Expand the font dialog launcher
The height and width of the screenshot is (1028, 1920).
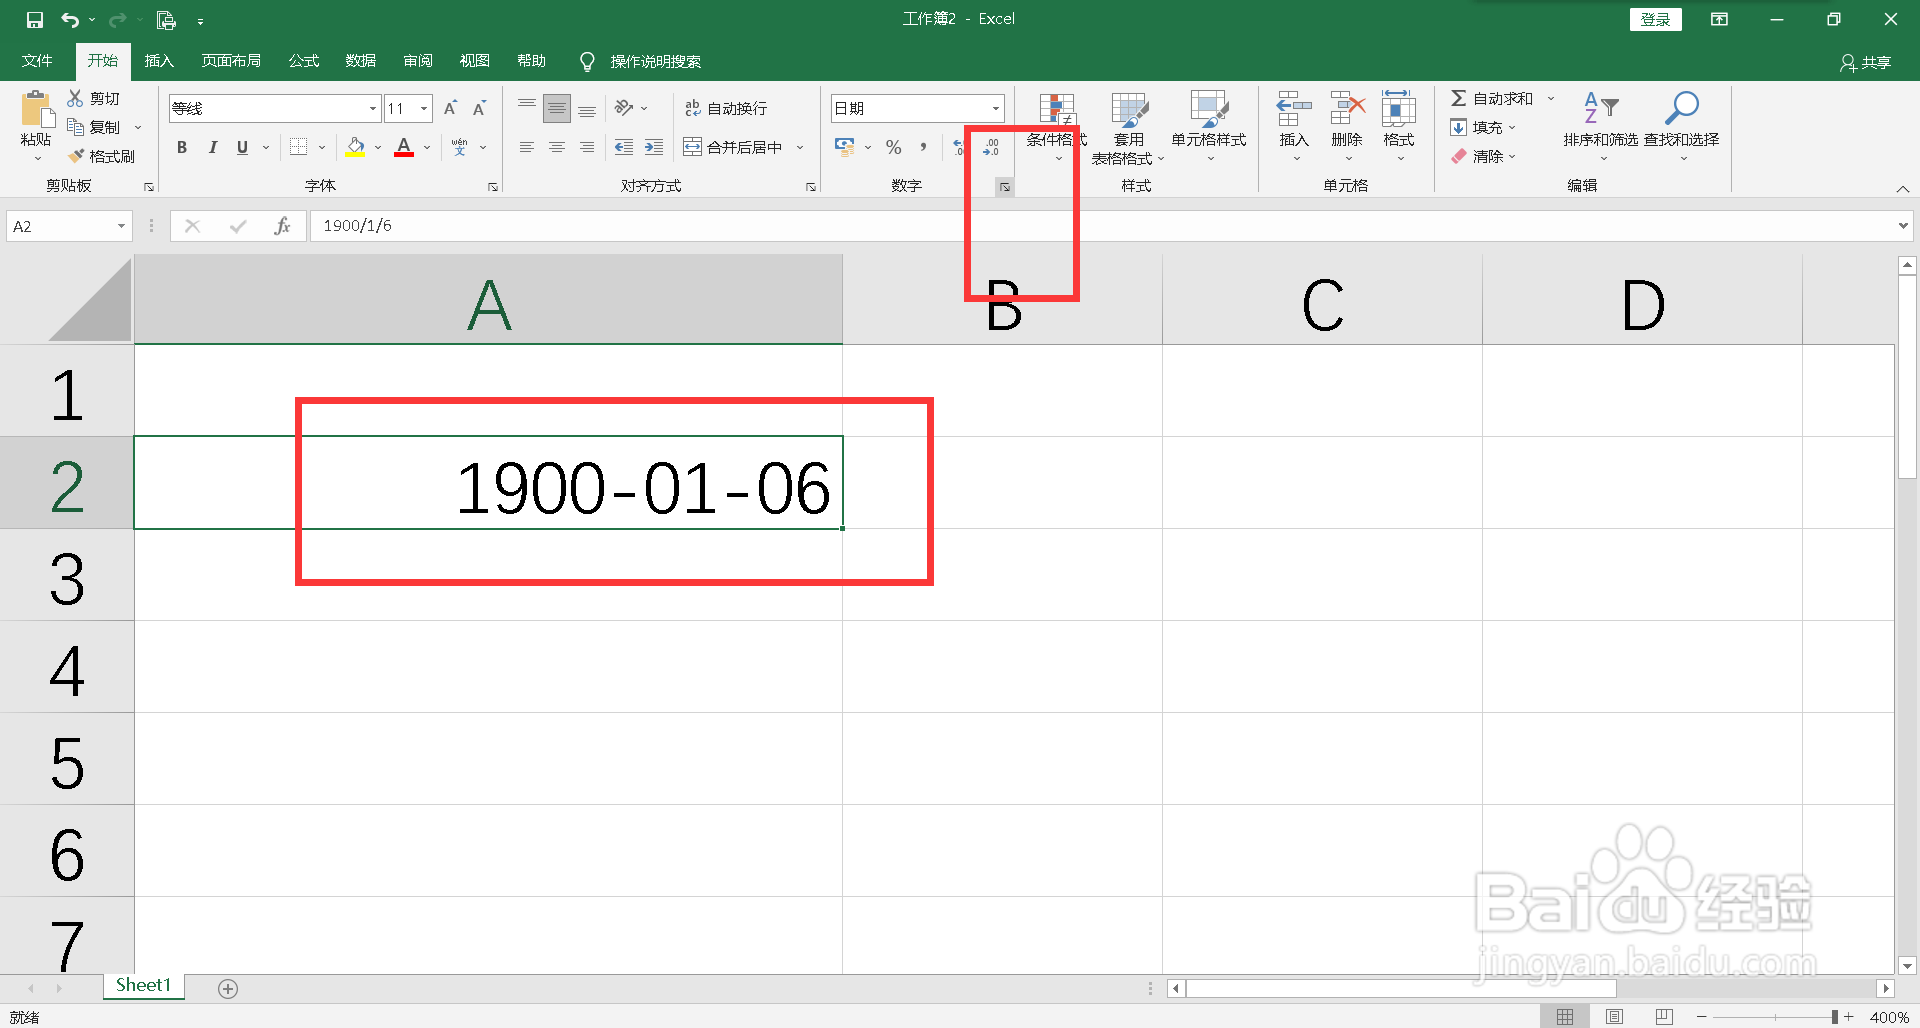click(x=493, y=187)
